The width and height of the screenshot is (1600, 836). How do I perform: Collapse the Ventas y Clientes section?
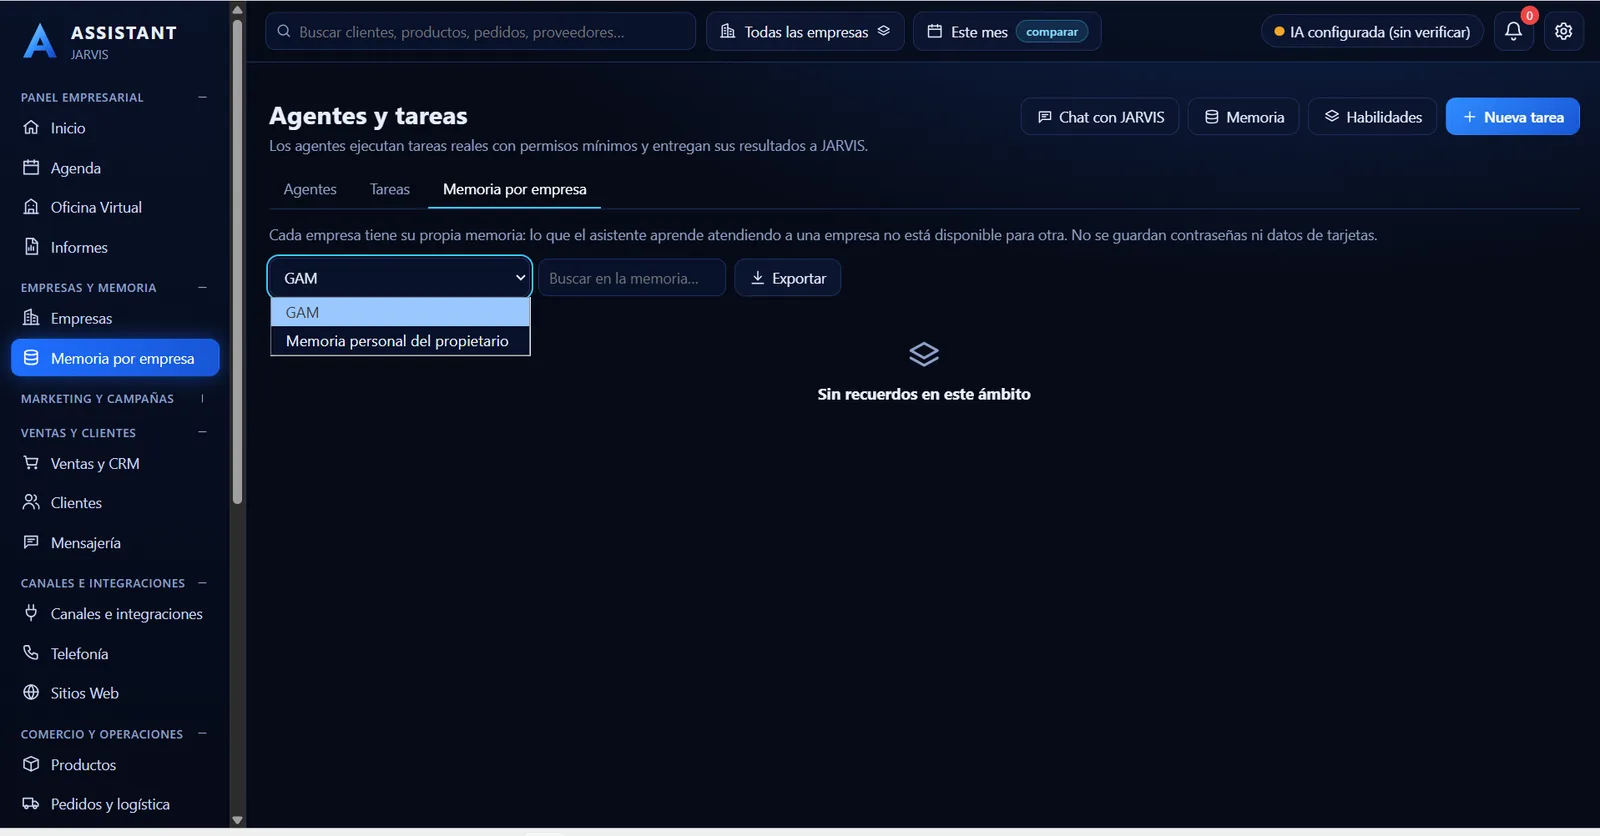coord(202,432)
